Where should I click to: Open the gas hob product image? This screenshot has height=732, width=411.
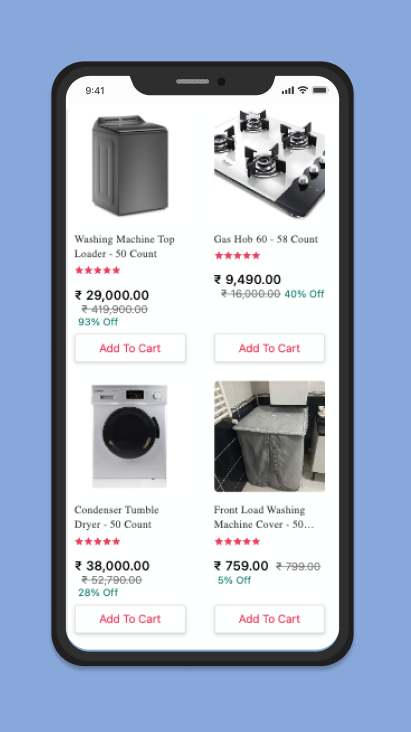point(269,165)
